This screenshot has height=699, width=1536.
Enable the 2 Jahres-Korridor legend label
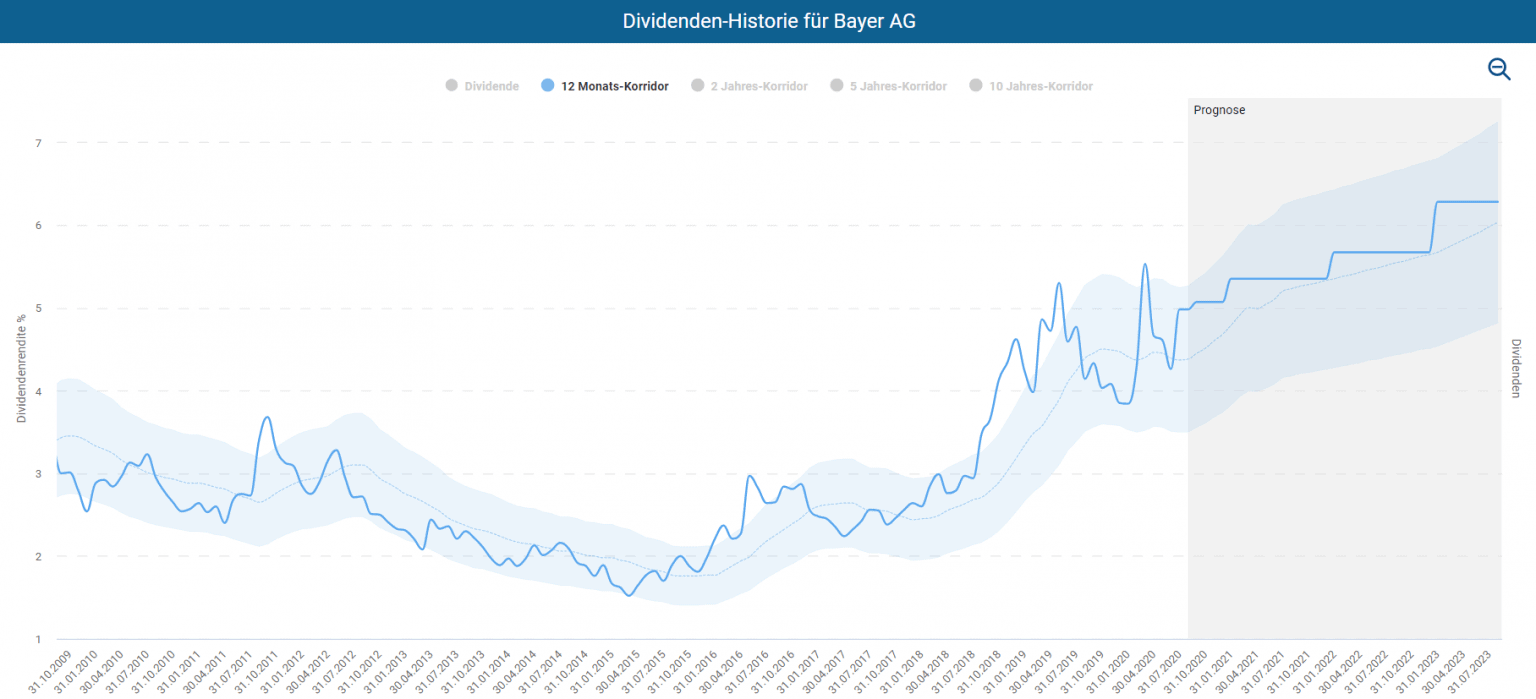tap(758, 87)
